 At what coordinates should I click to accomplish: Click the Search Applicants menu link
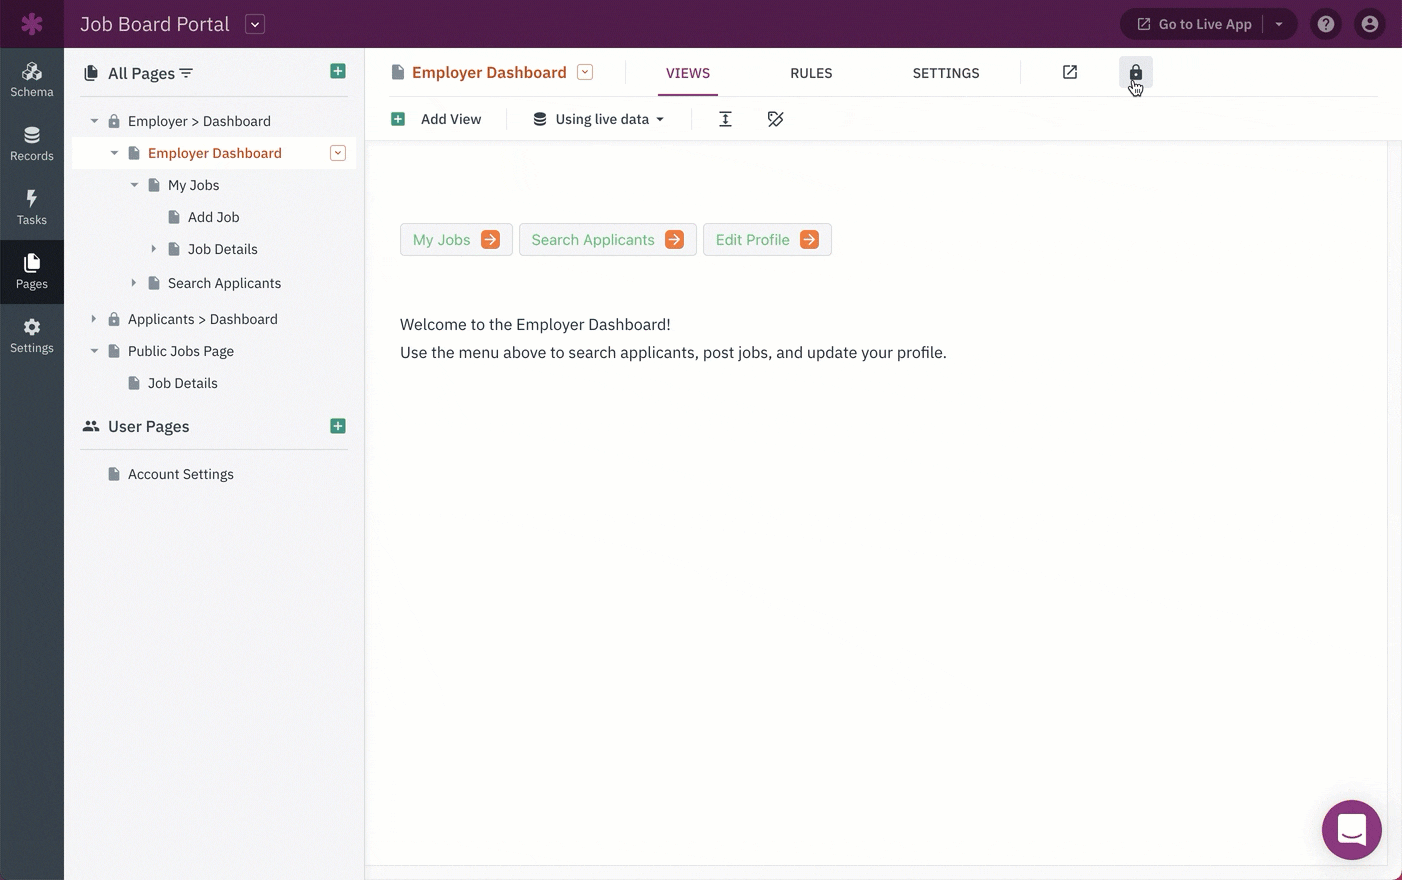point(607,240)
